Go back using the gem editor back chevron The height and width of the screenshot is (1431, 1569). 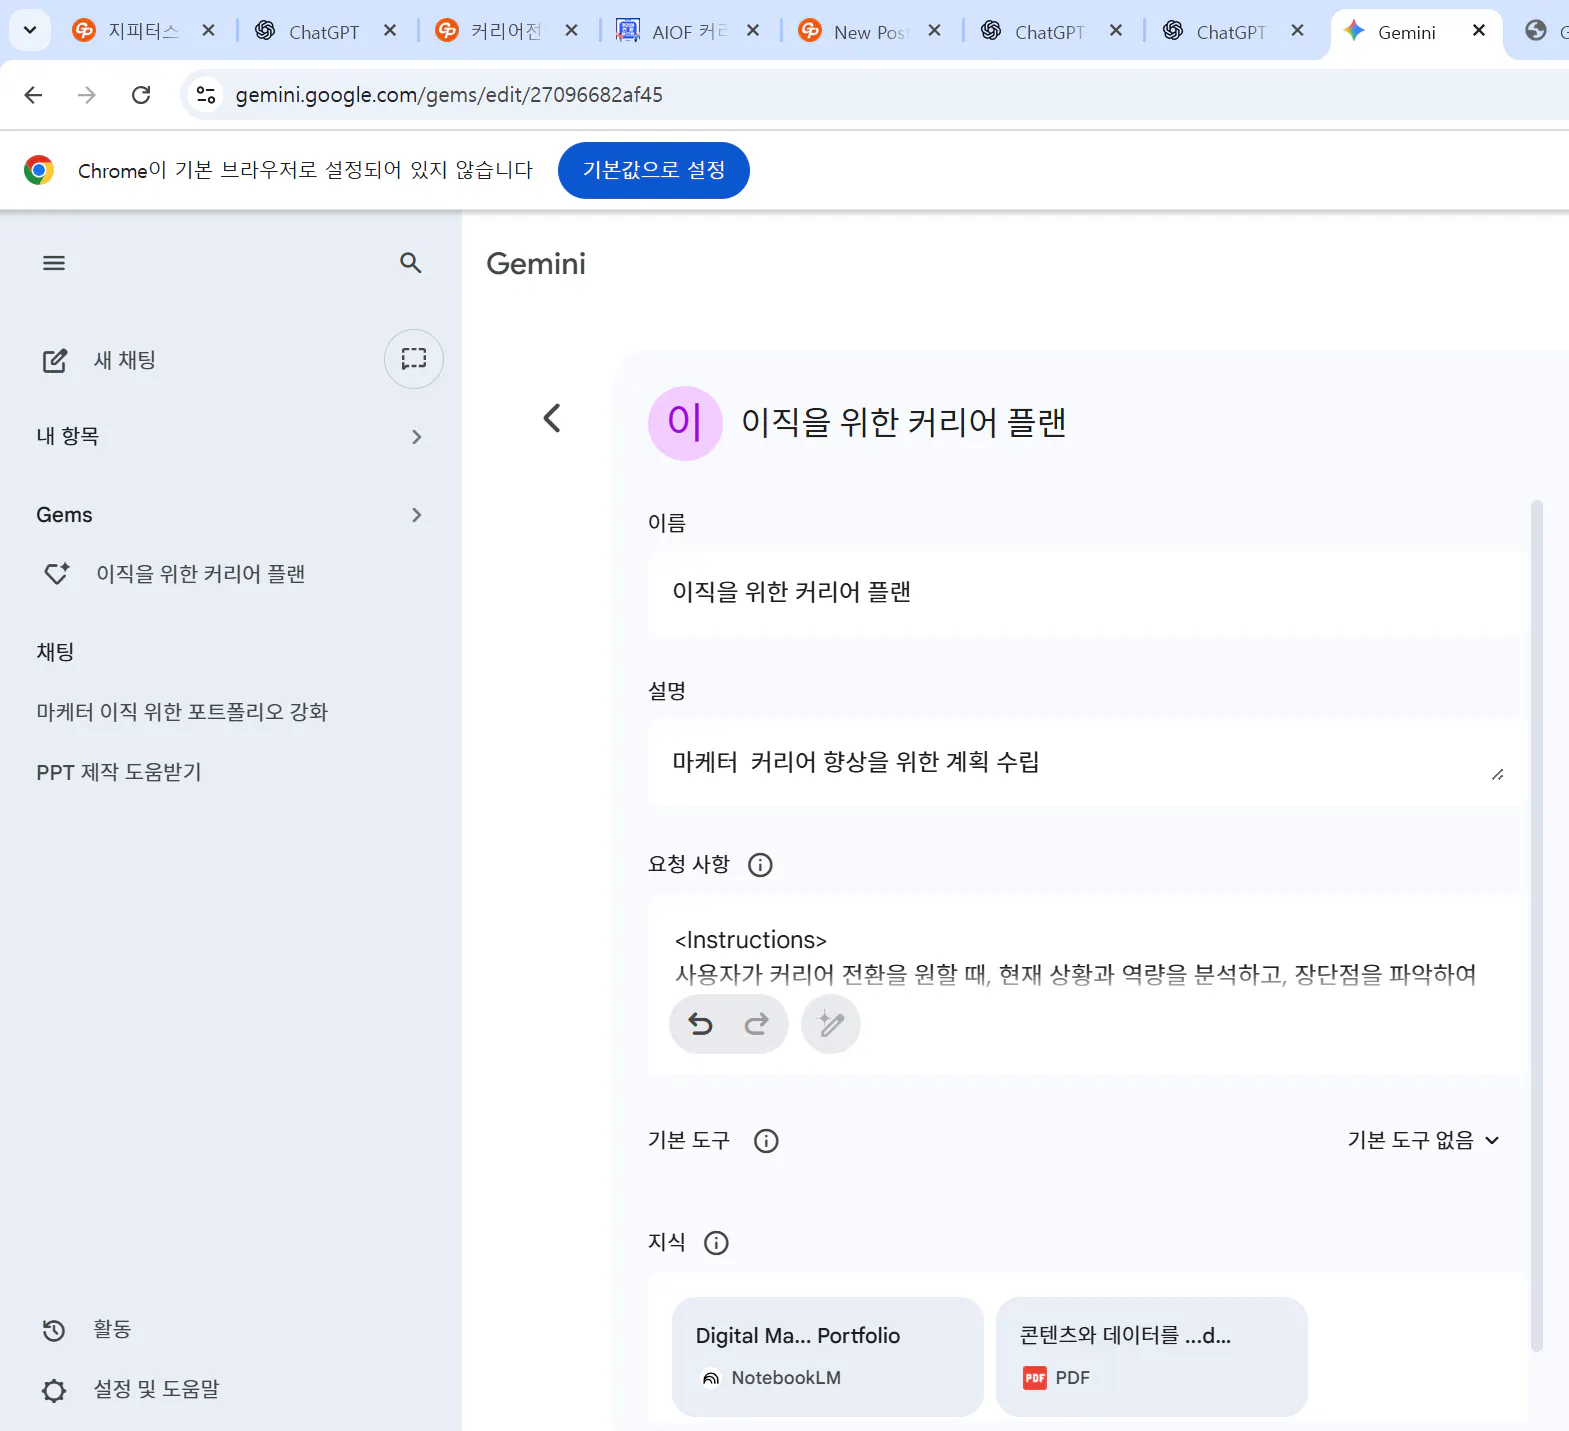pyautogui.click(x=552, y=418)
